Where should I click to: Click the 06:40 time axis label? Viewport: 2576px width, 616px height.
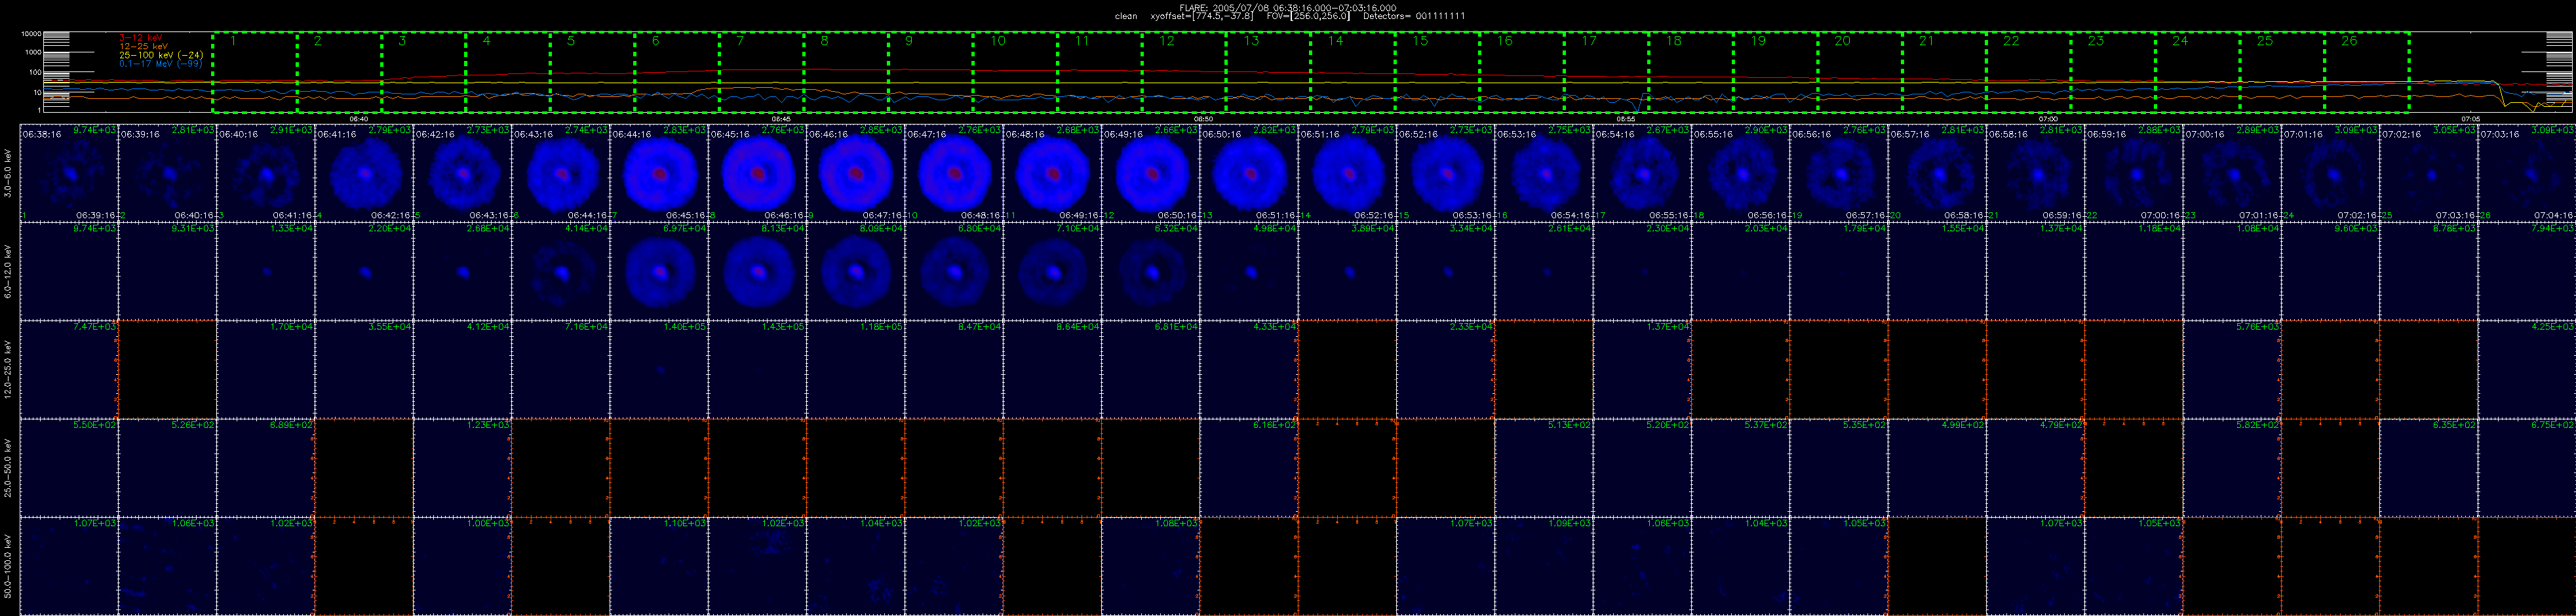(359, 118)
